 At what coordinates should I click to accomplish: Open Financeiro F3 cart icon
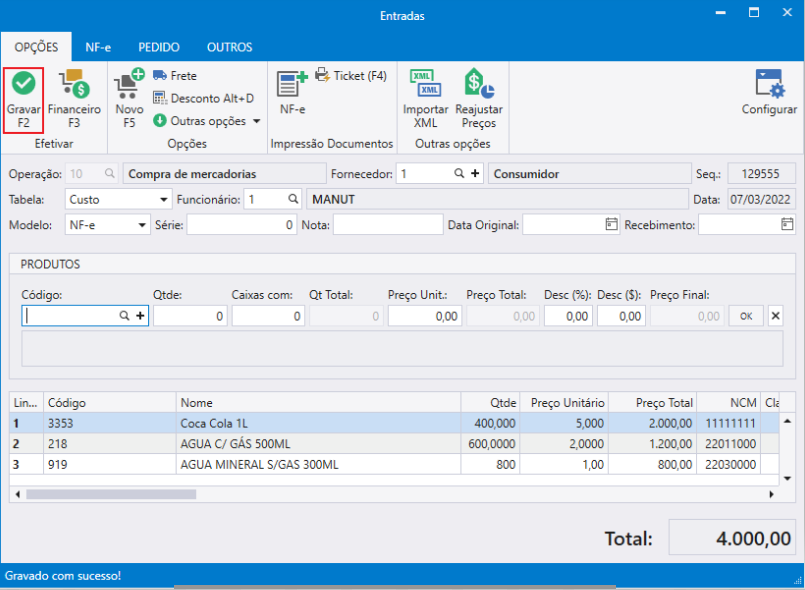pyautogui.click(x=74, y=84)
